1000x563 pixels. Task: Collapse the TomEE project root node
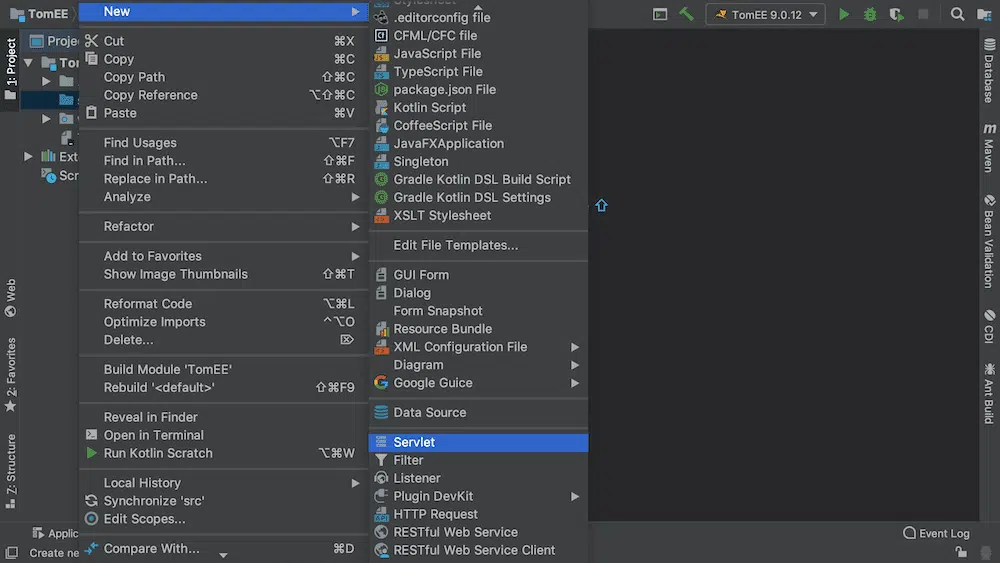(x=29, y=63)
